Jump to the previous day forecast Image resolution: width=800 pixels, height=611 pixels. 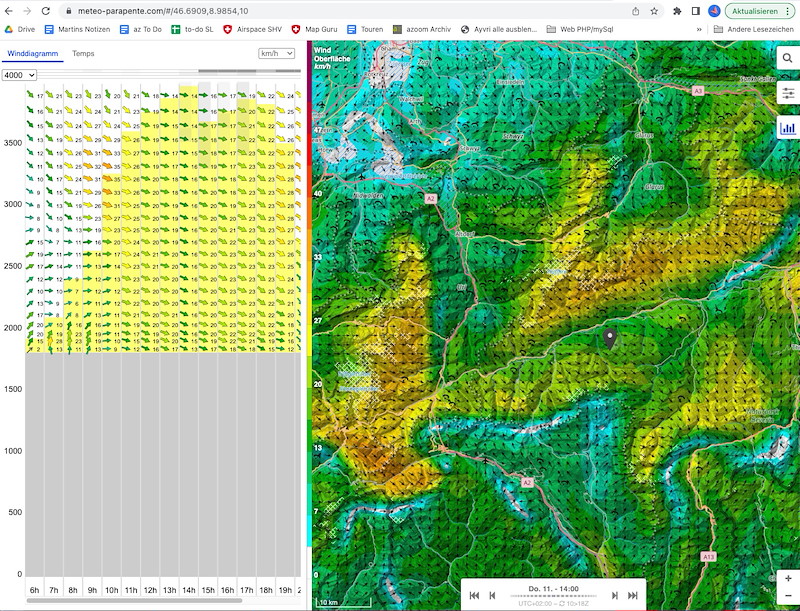coord(474,595)
